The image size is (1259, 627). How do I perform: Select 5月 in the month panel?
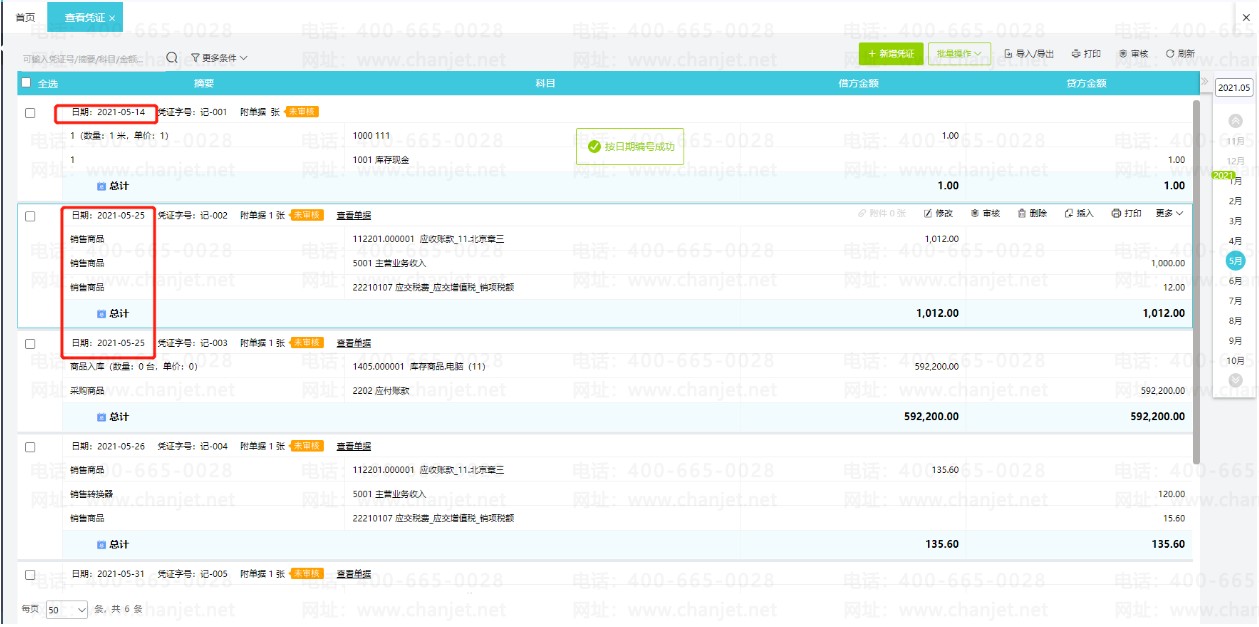(1236, 261)
